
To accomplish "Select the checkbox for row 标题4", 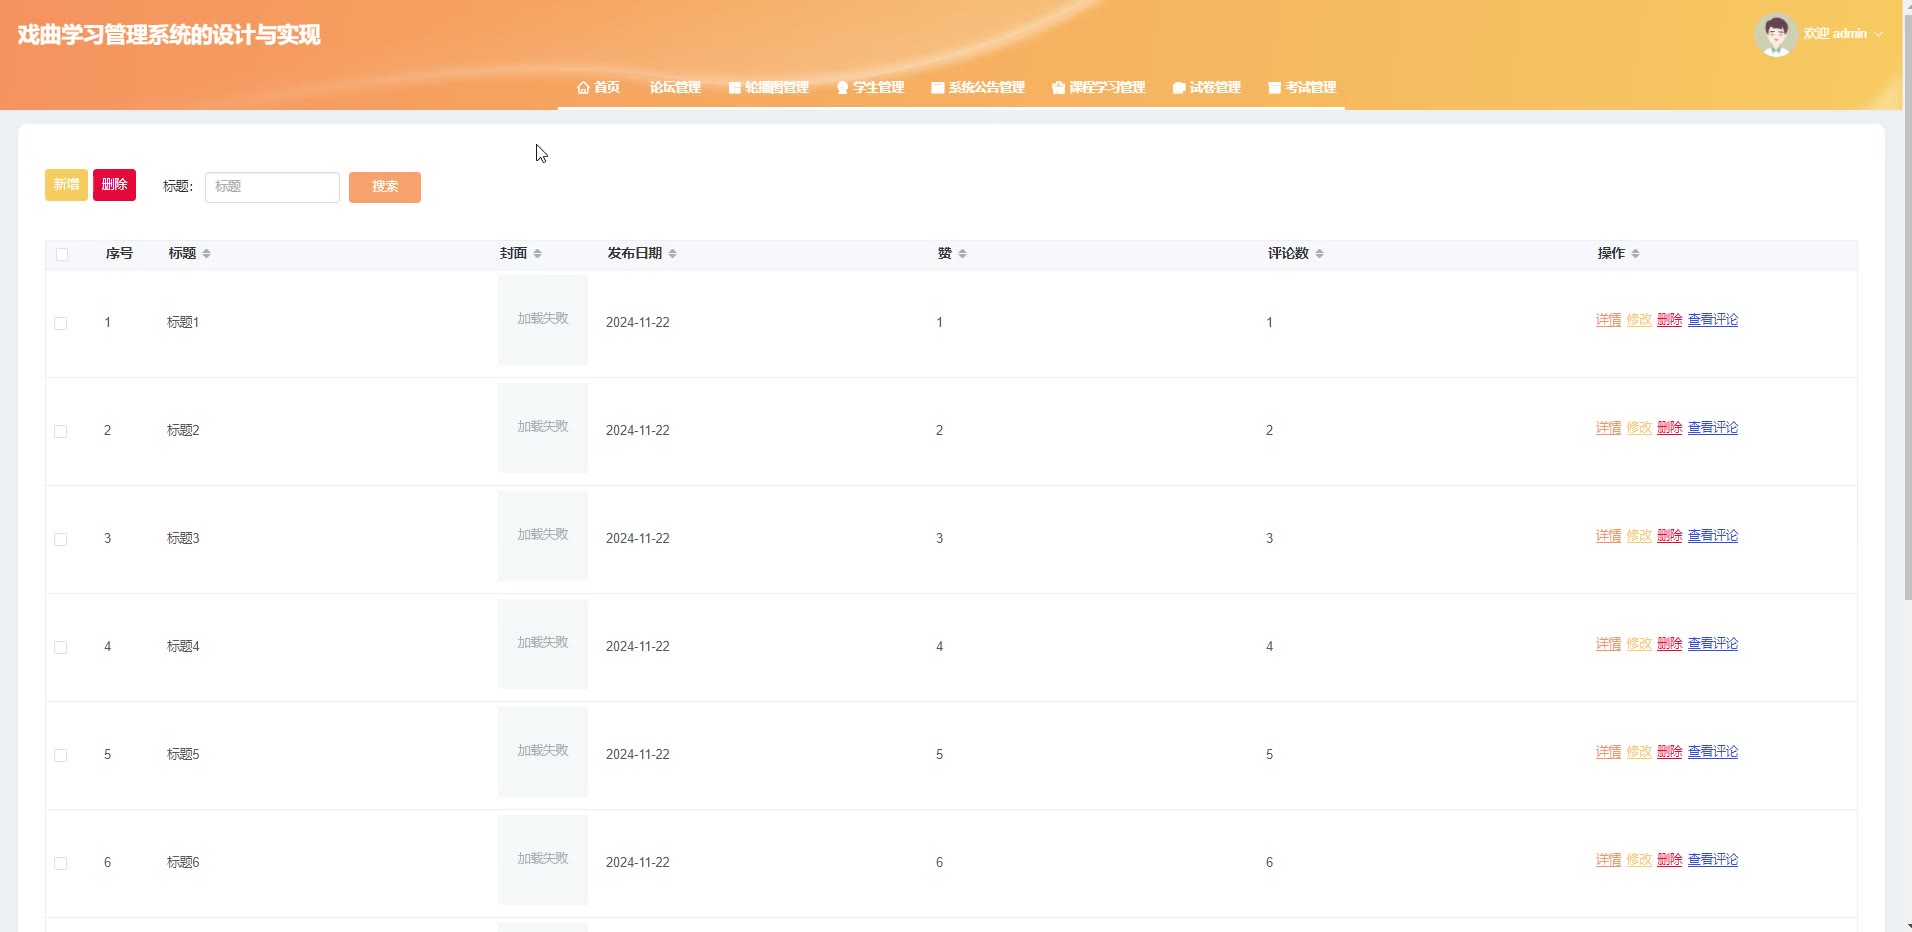I will pyautogui.click(x=61, y=647).
